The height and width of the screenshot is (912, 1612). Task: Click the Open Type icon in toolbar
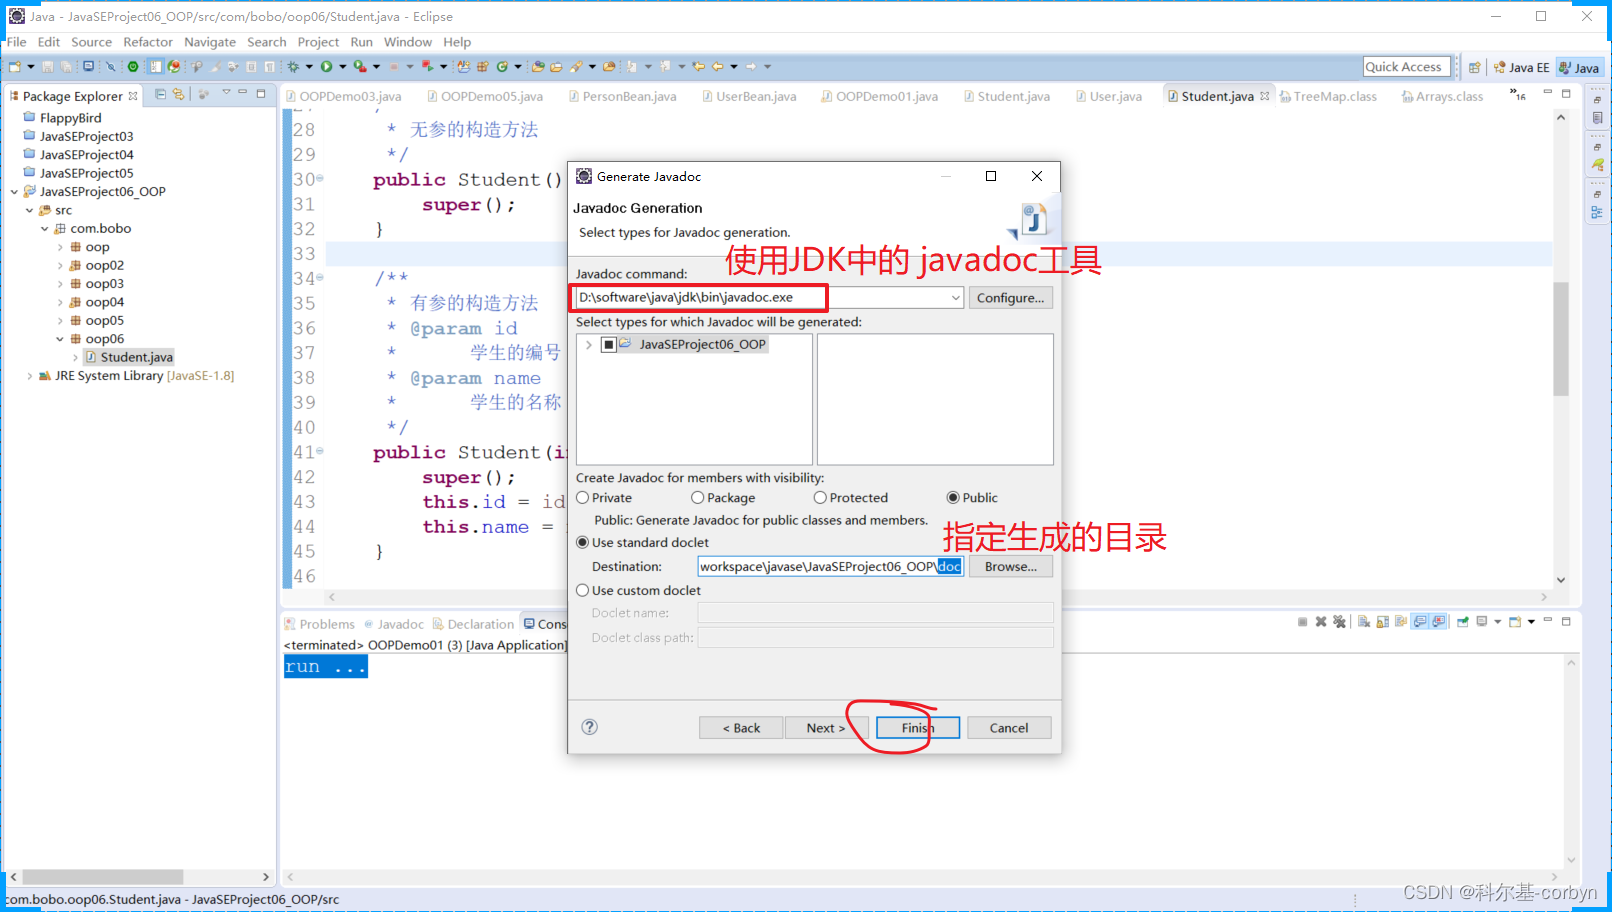click(538, 67)
